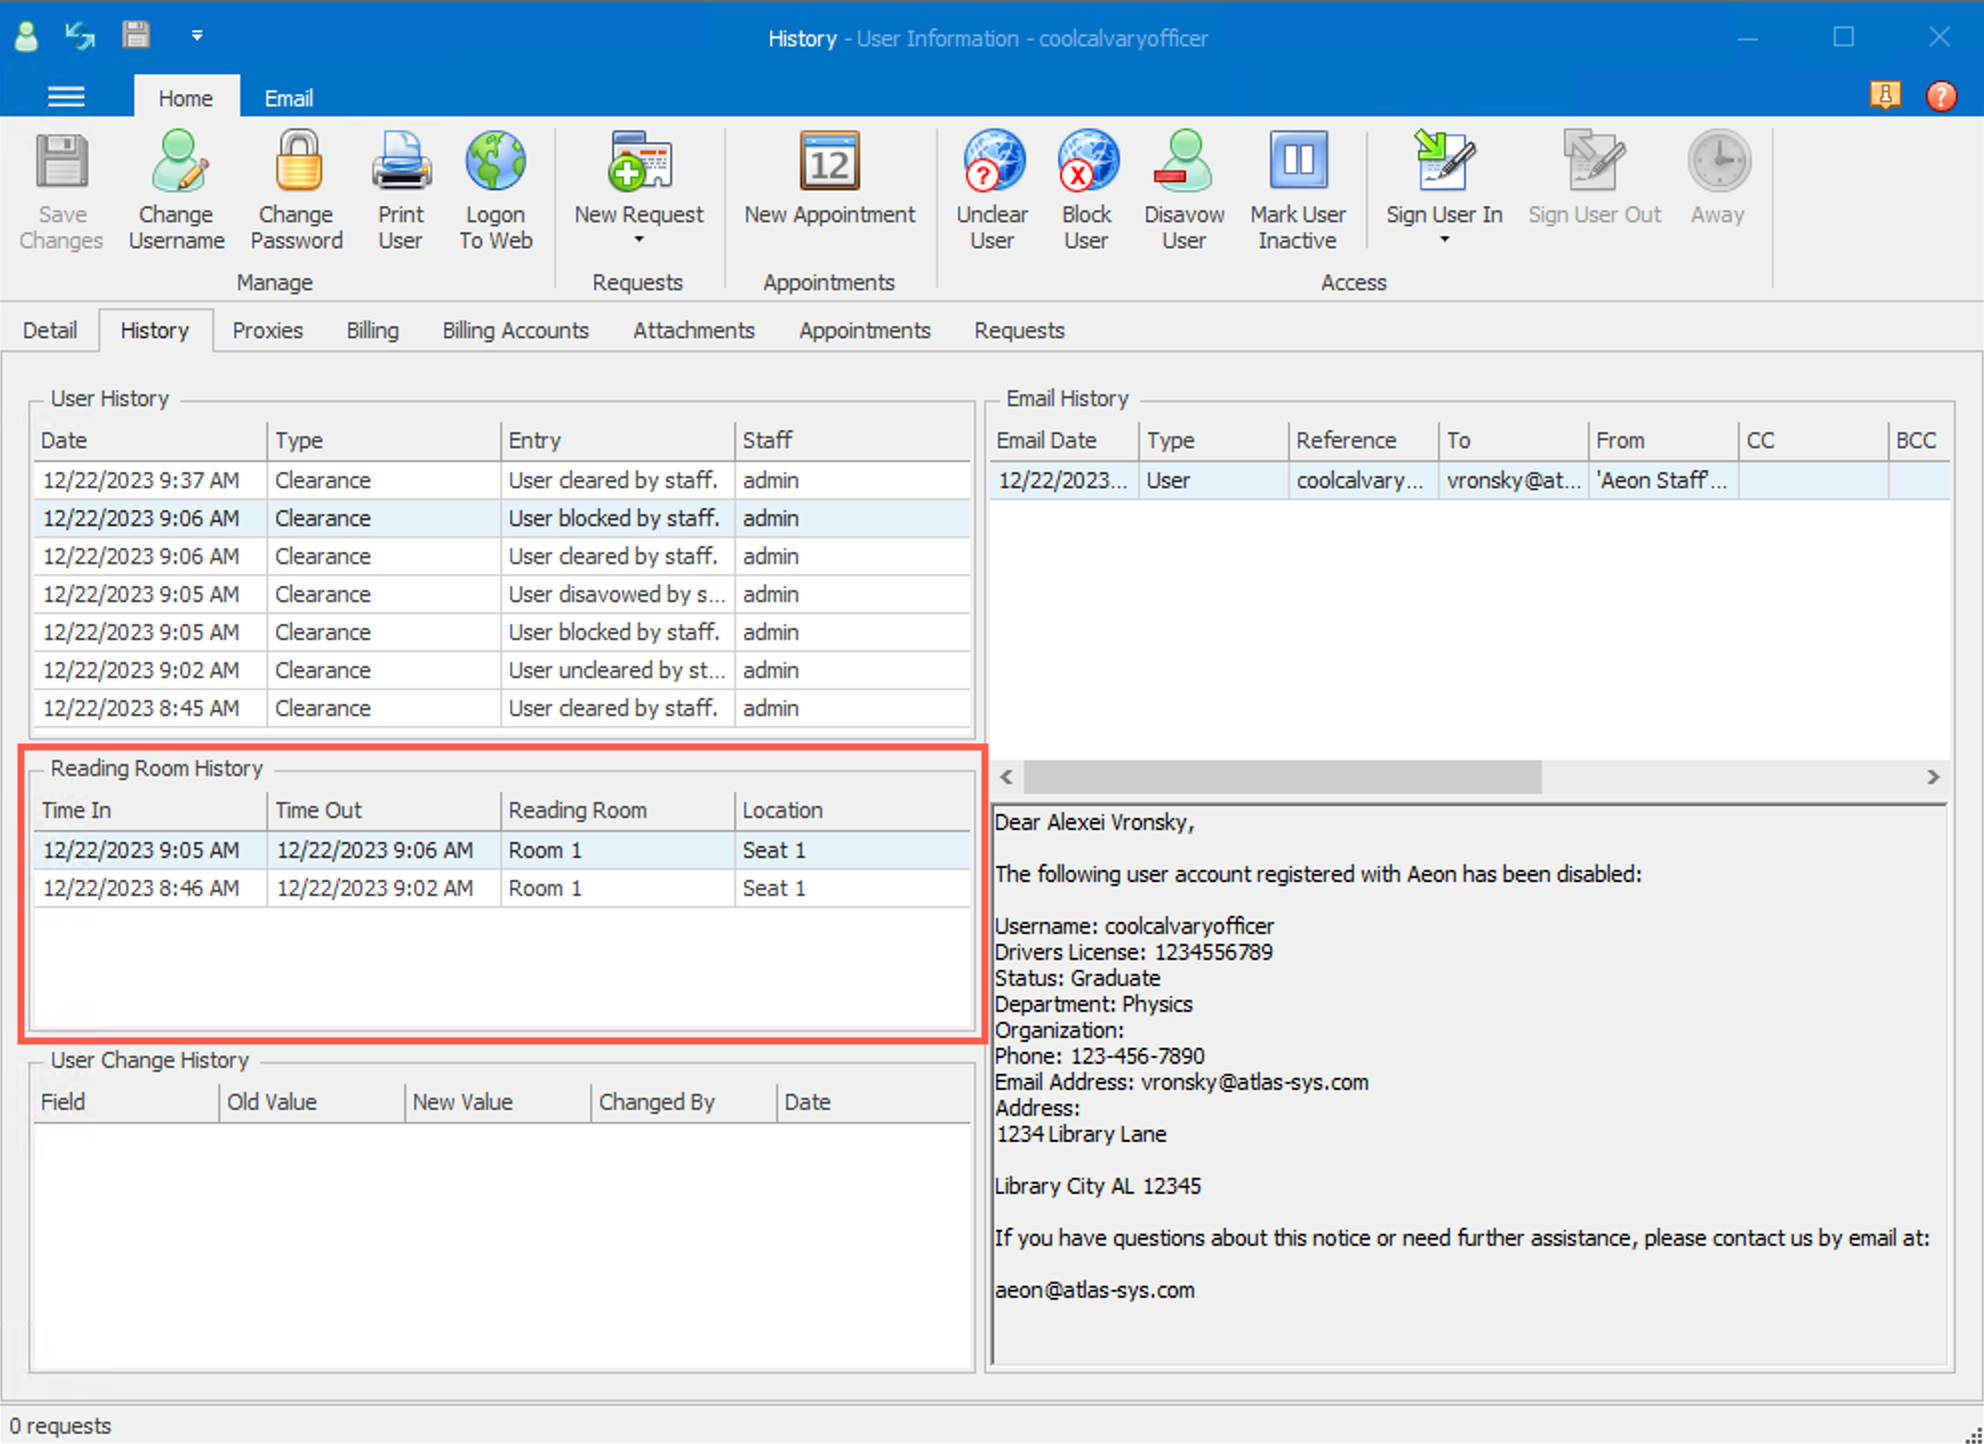Open the Billing Accounts tab
The height and width of the screenshot is (1444, 1984).
(515, 330)
